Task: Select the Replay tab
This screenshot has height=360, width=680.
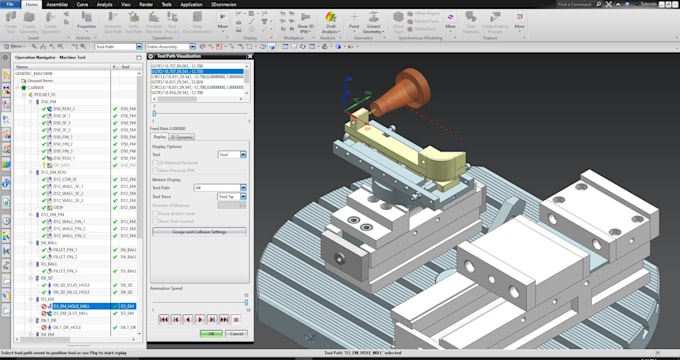Action: (160, 137)
